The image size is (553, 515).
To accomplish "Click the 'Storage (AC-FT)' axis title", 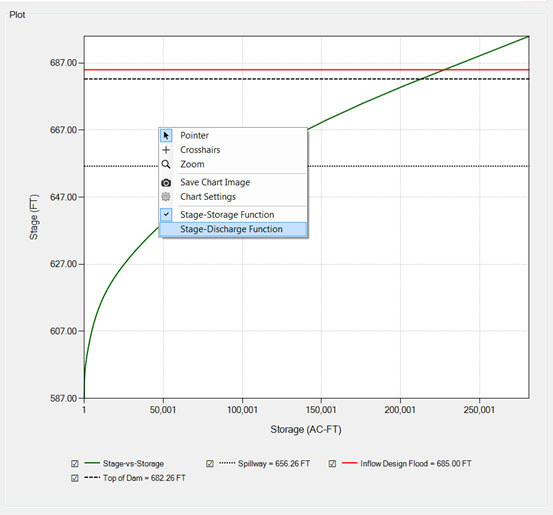I will click(x=306, y=430).
